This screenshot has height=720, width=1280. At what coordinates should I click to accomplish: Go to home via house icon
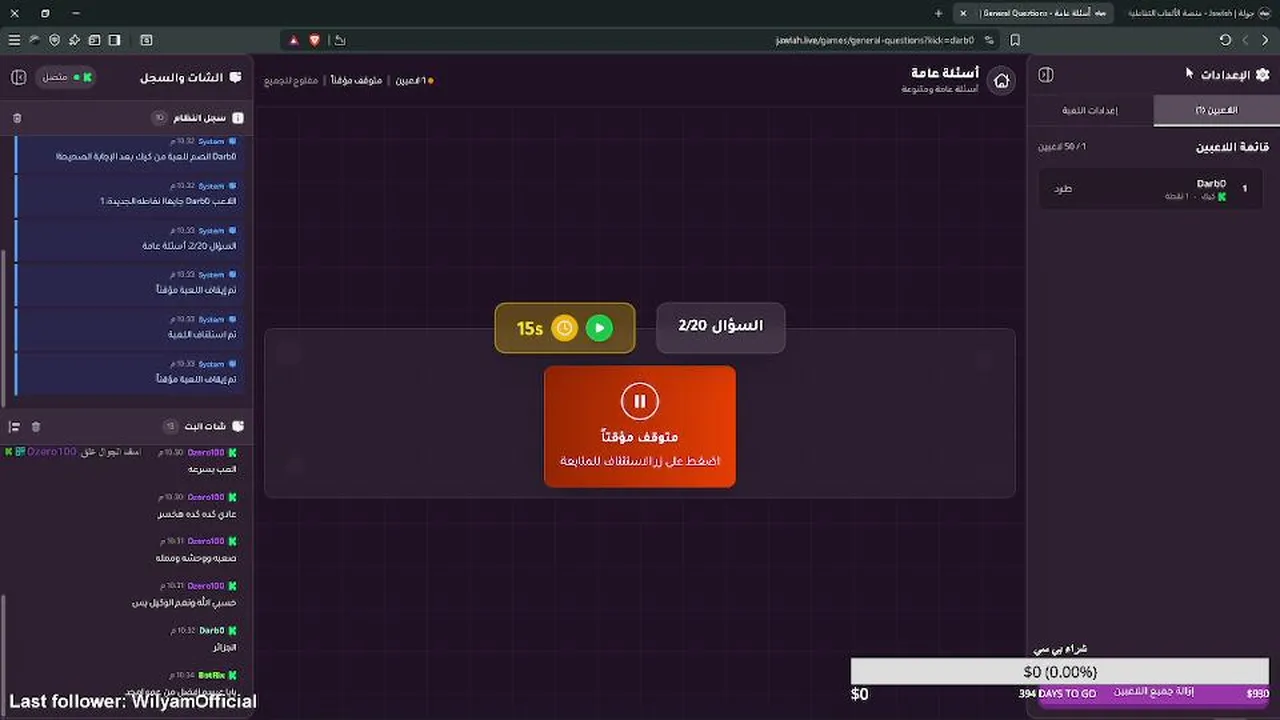pyautogui.click(x=1001, y=81)
